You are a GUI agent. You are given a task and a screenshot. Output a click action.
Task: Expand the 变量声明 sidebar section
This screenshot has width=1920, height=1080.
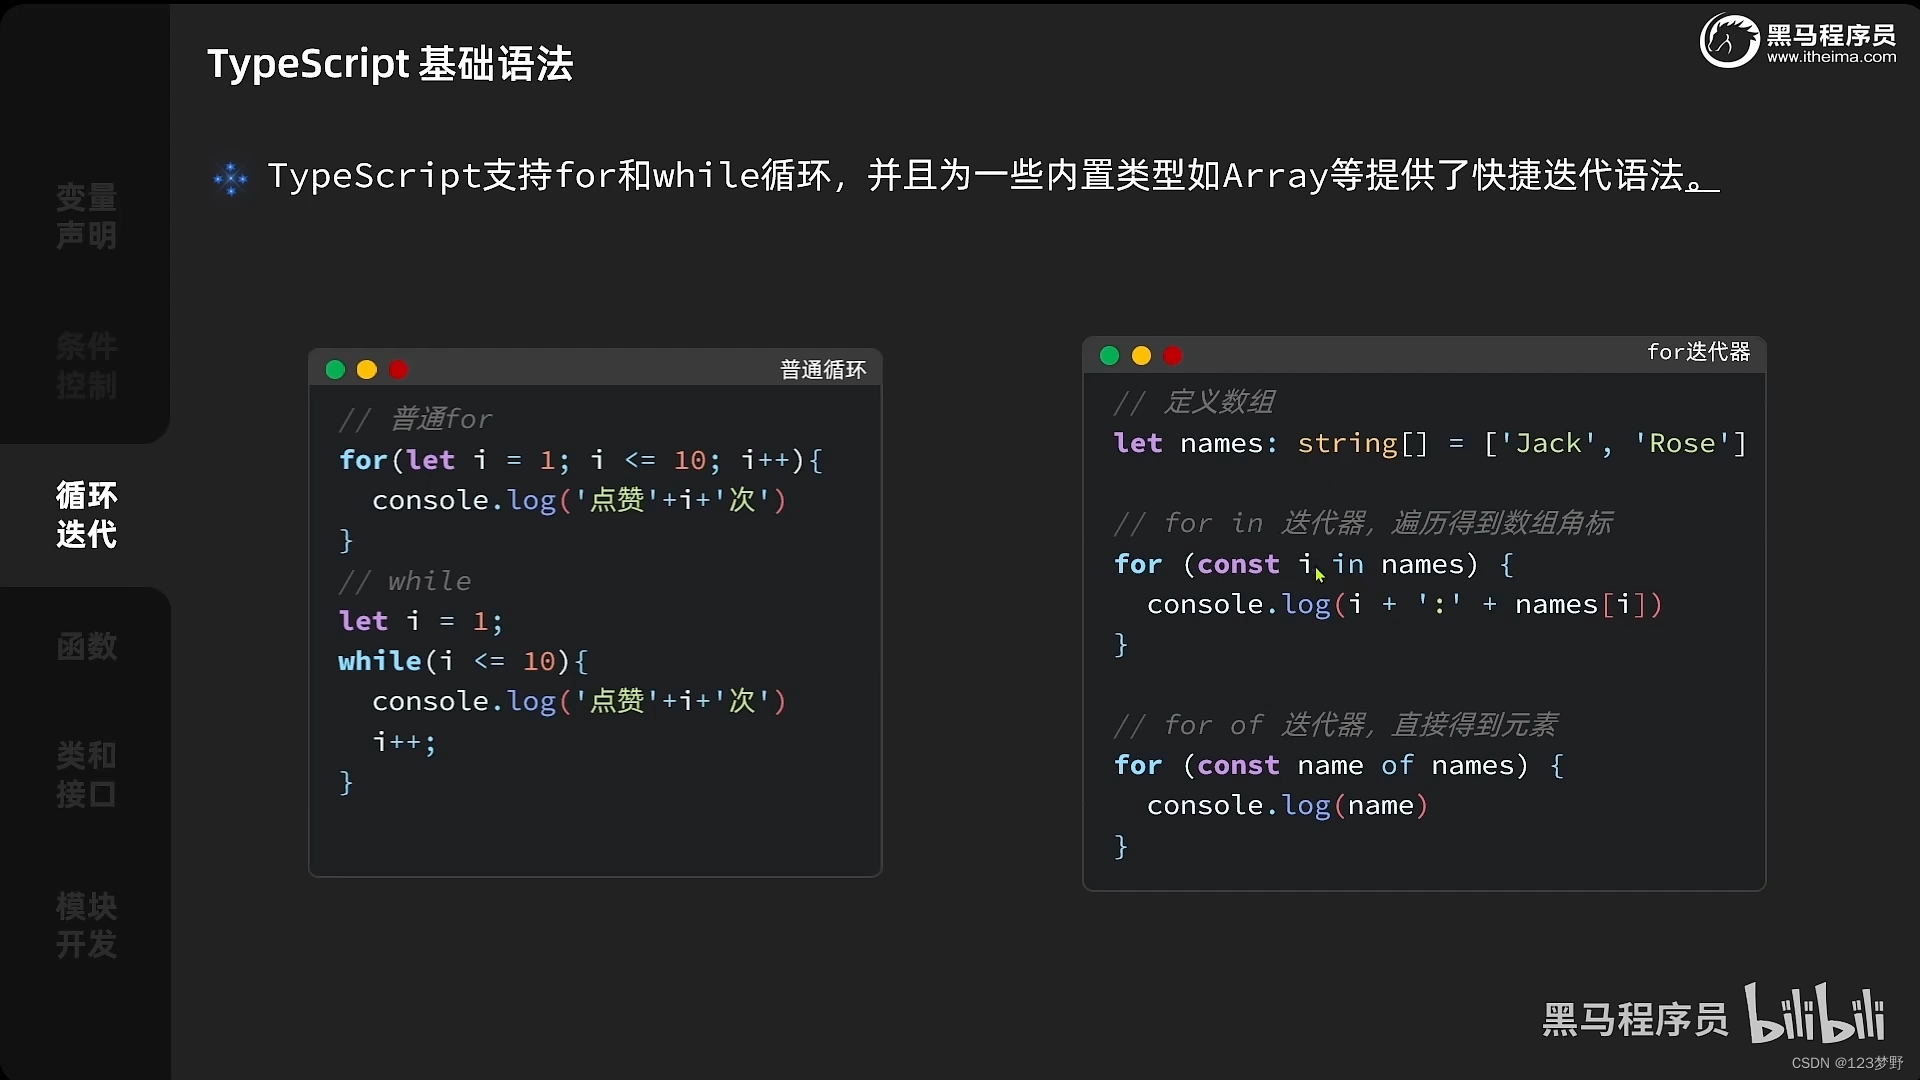85,217
